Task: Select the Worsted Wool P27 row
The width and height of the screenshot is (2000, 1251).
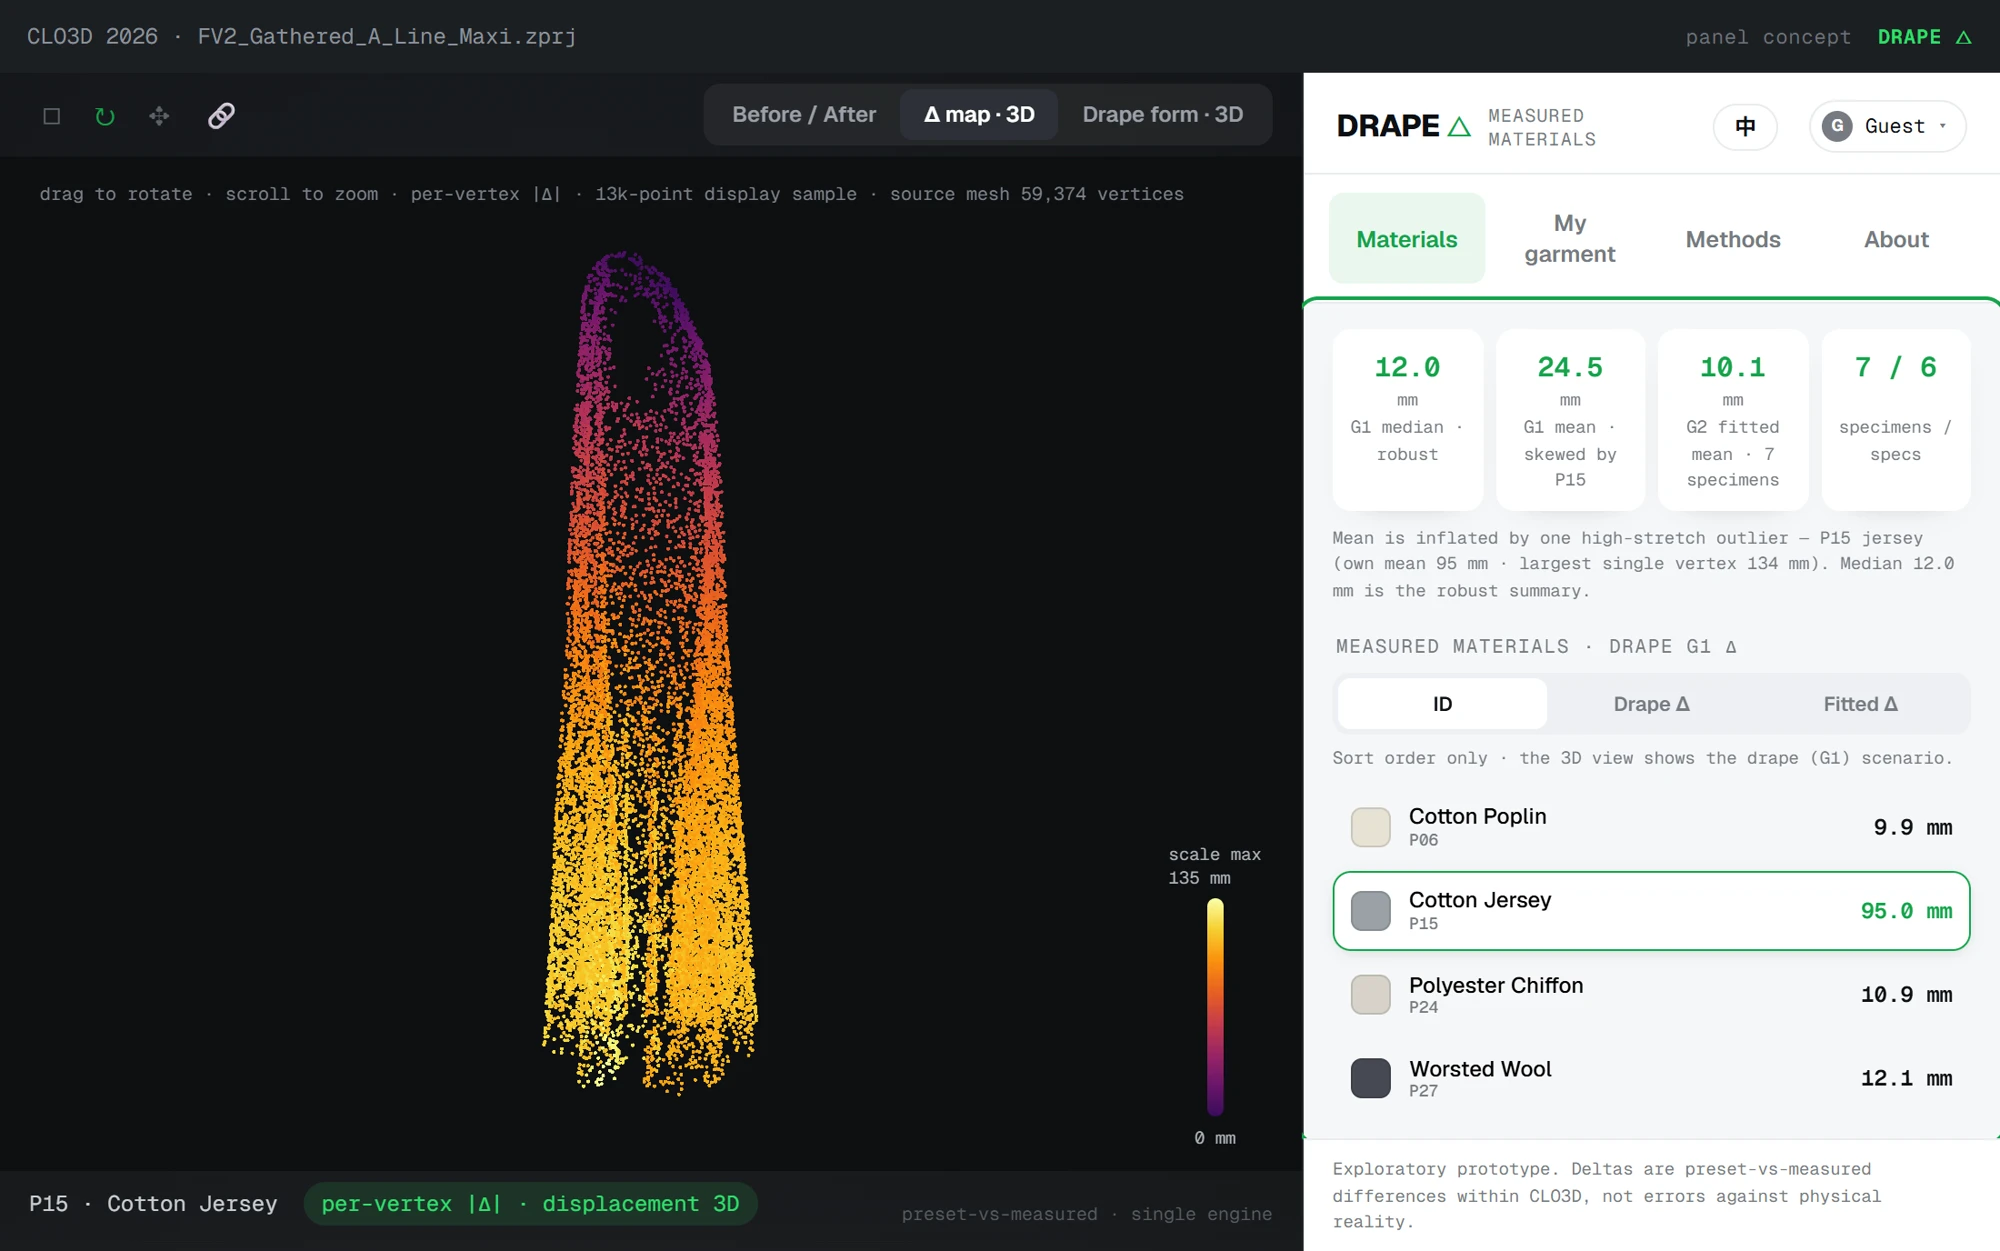Action: (1651, 1078)
